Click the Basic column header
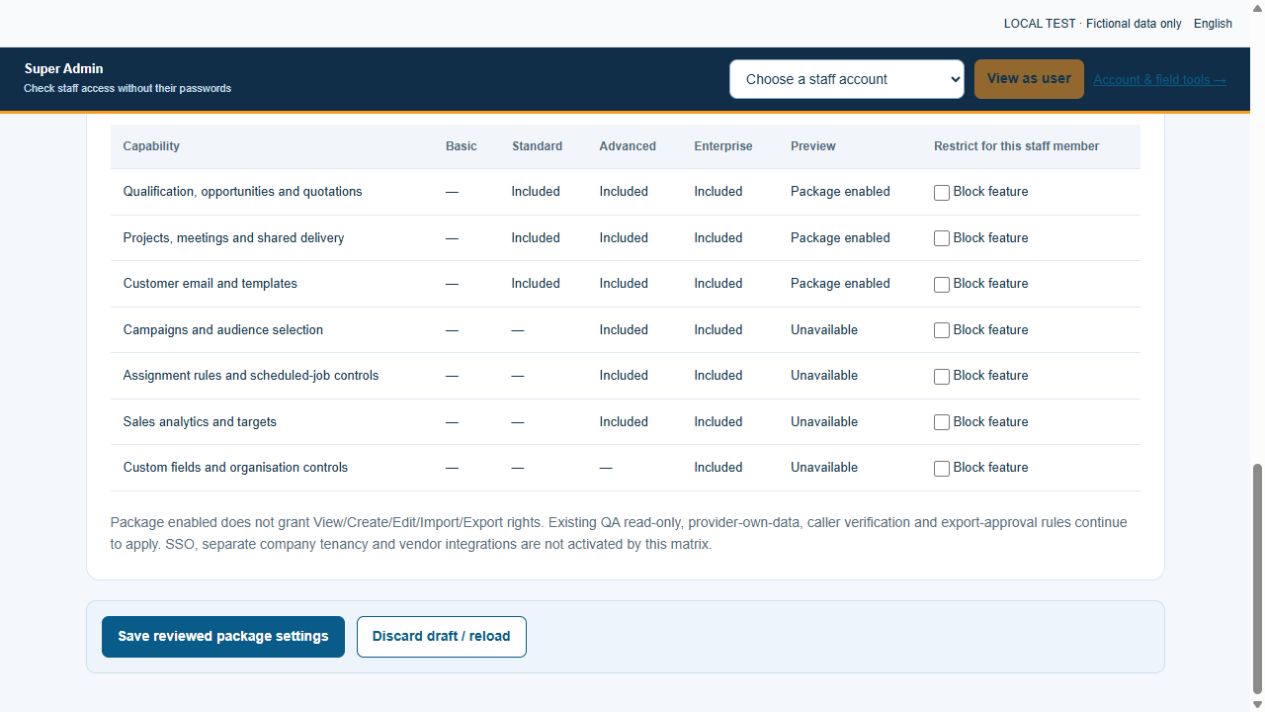Viewport: 1265px width, 712px height. pyautogui.click(x=461, y=146)
